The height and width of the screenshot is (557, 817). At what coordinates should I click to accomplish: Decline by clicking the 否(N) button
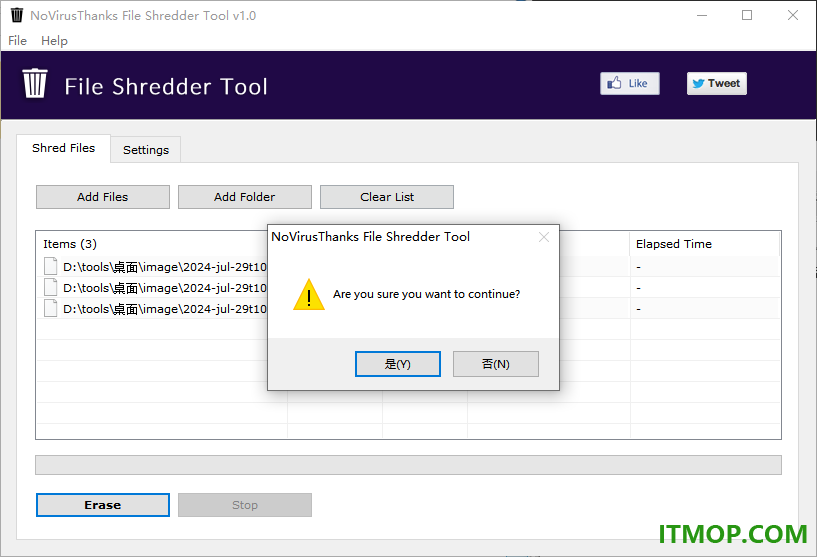[x=496, y=364]
